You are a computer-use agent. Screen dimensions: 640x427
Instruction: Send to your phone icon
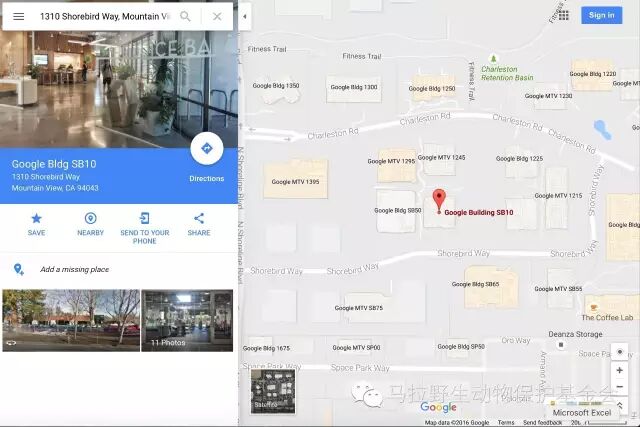pyautogui.click(x=144, y=218)
